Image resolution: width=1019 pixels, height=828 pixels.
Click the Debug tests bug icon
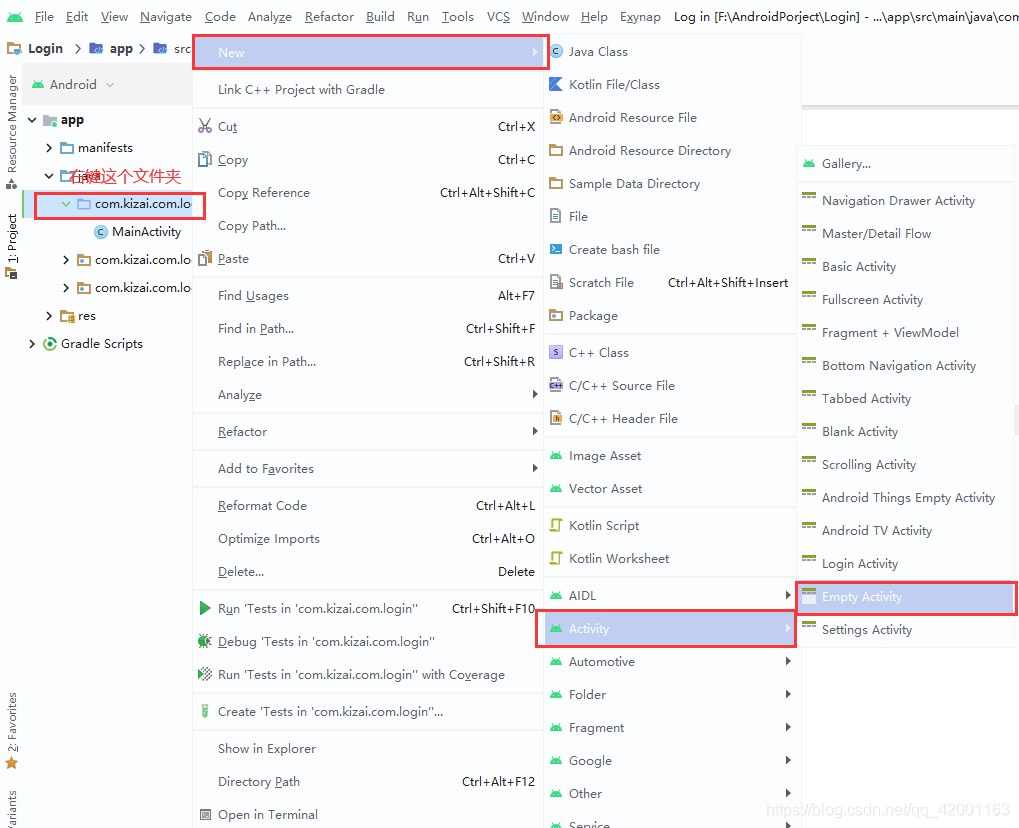(x=205, y=641)
